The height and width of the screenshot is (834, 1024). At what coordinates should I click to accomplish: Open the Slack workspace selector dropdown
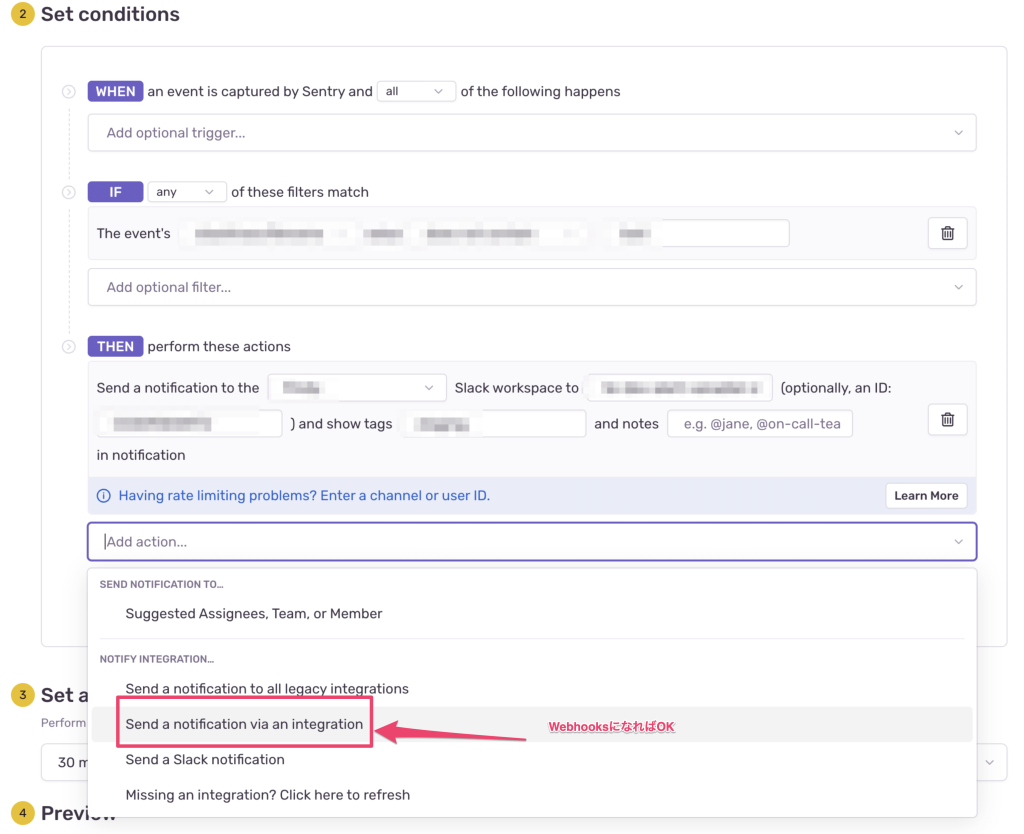(x=357, y=388)
